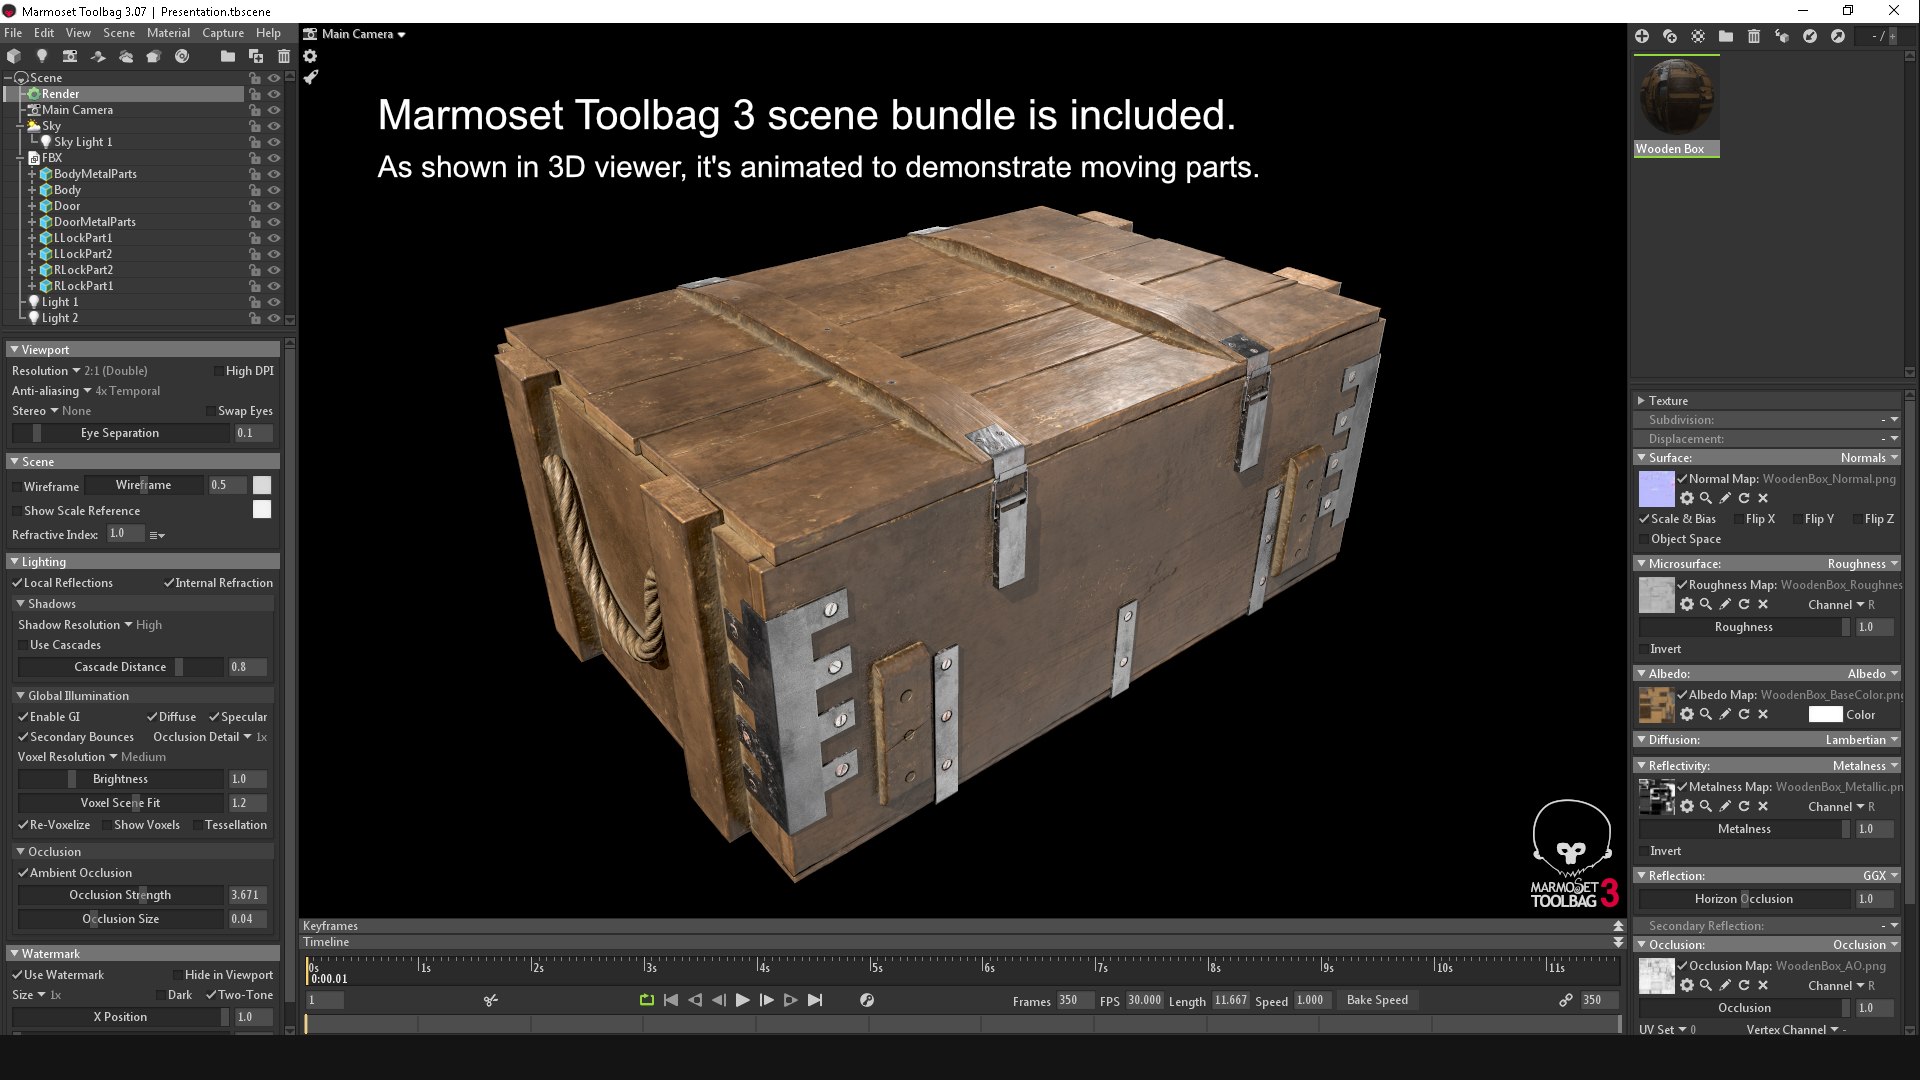Add a new camera from the scene toolbar
Viewport: 1920px width, 1080px height.
70,56
